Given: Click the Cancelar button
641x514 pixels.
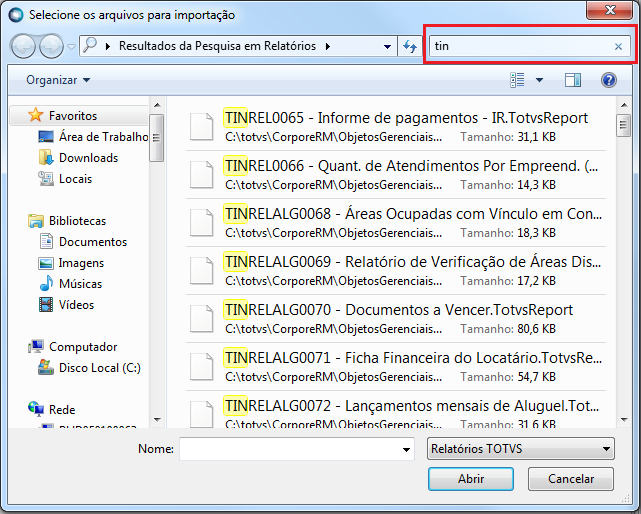Looking at the screenshot, I should (x=571, y=479).
